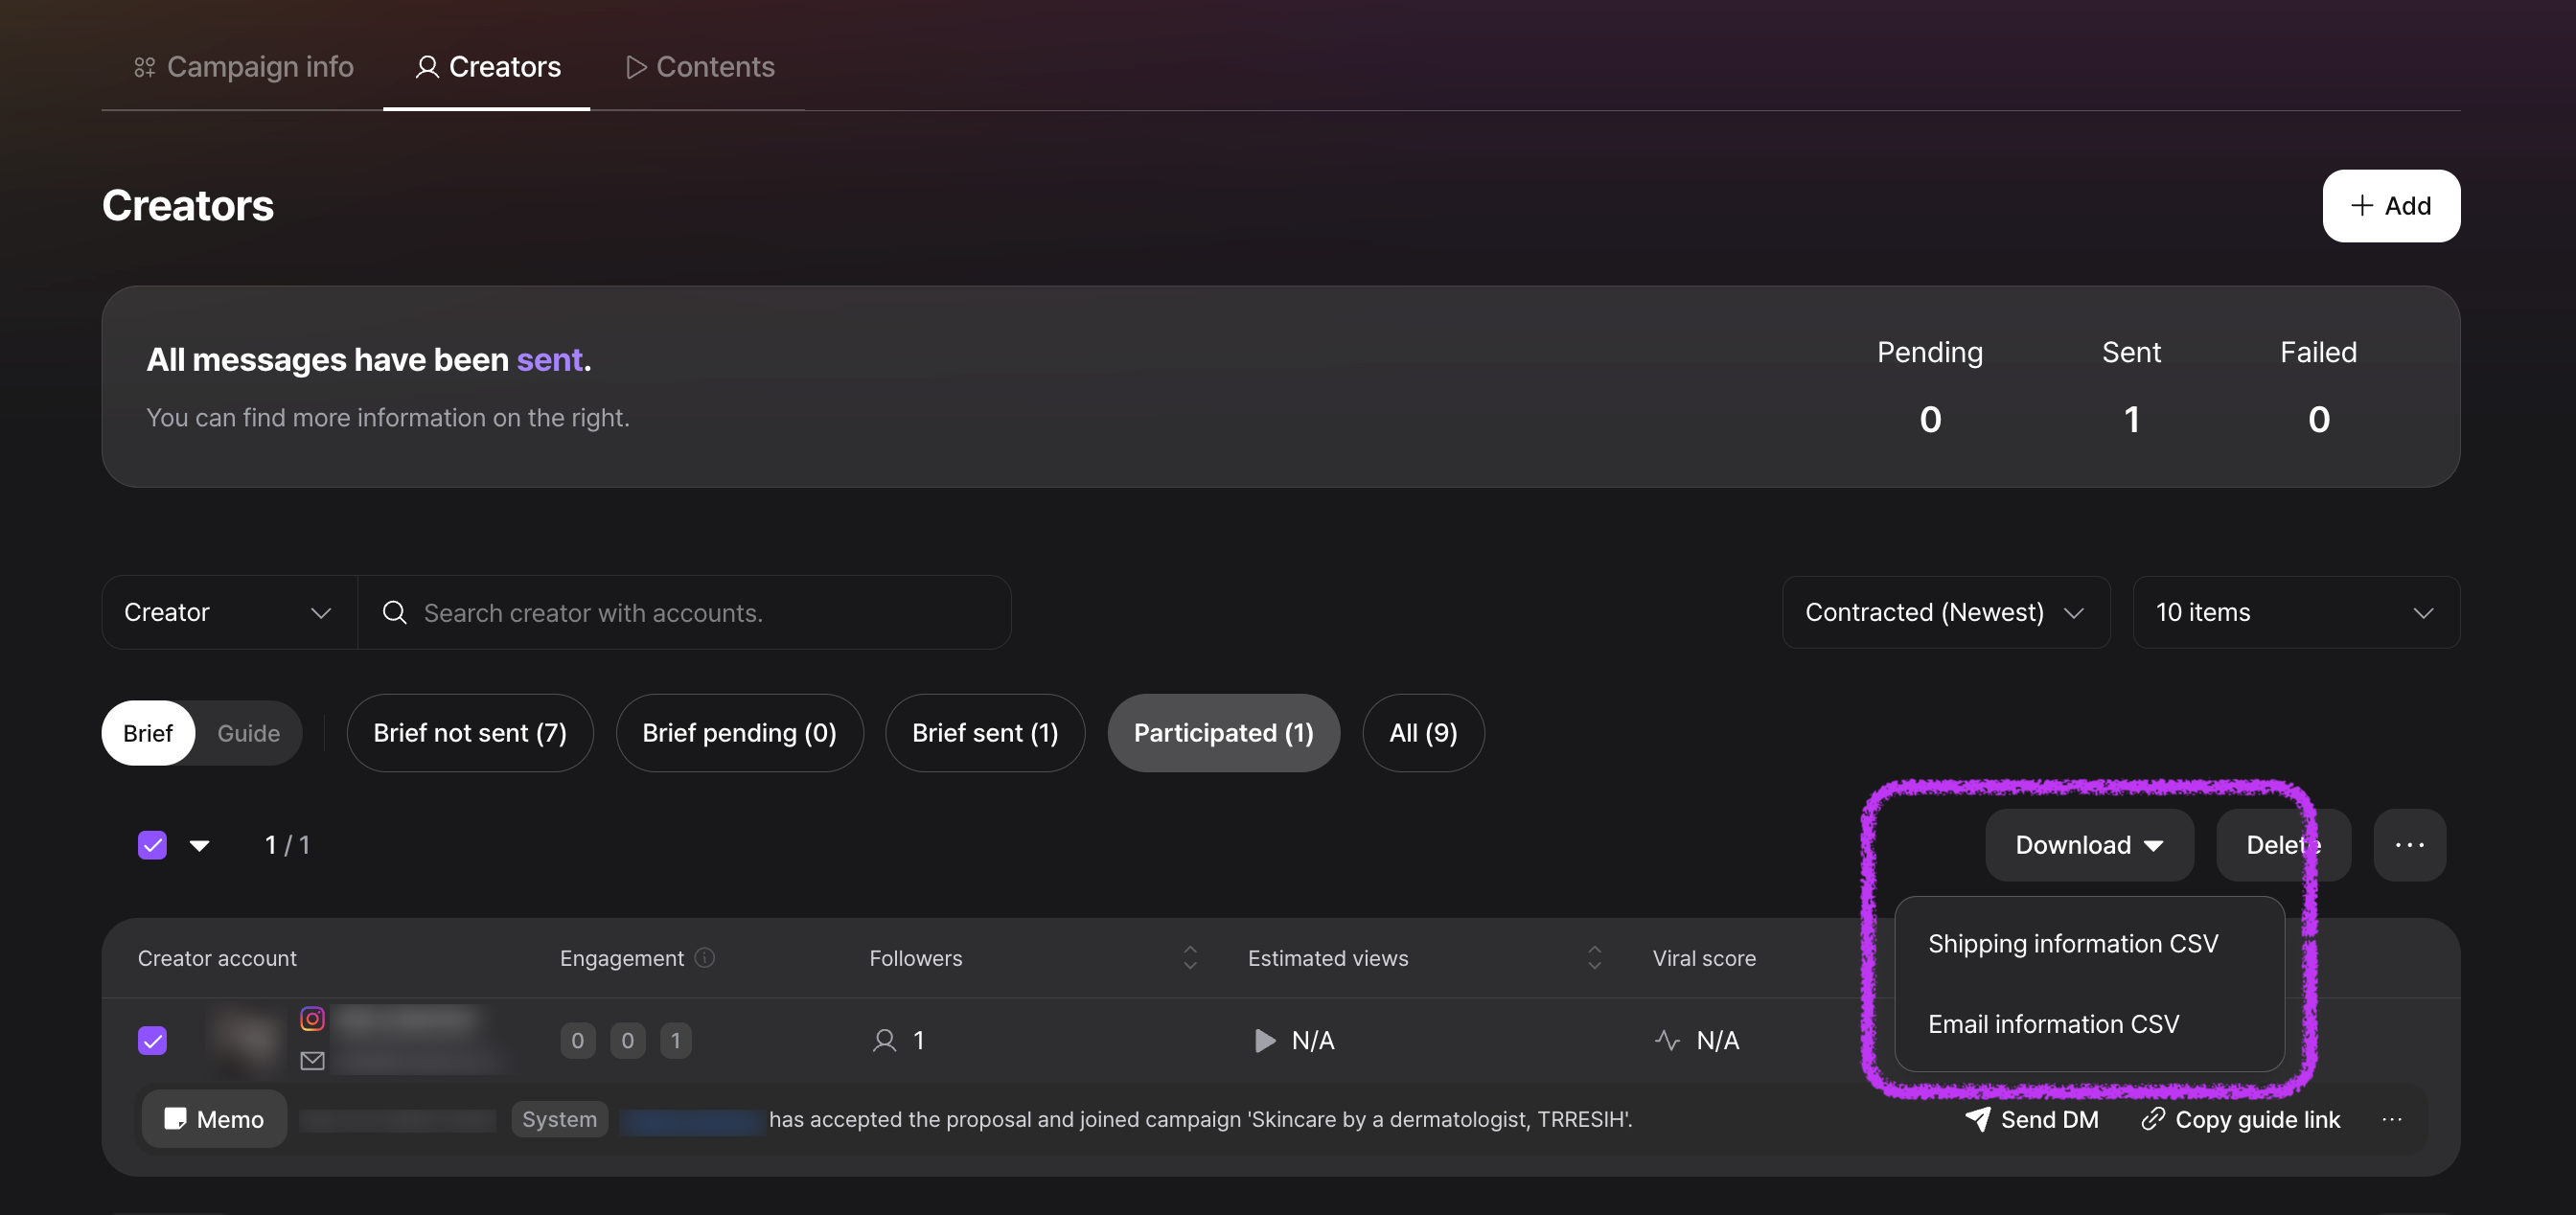2576x1215 pixels.
Task: Open the three-dot menu beside Delete
Action: 2409,845
